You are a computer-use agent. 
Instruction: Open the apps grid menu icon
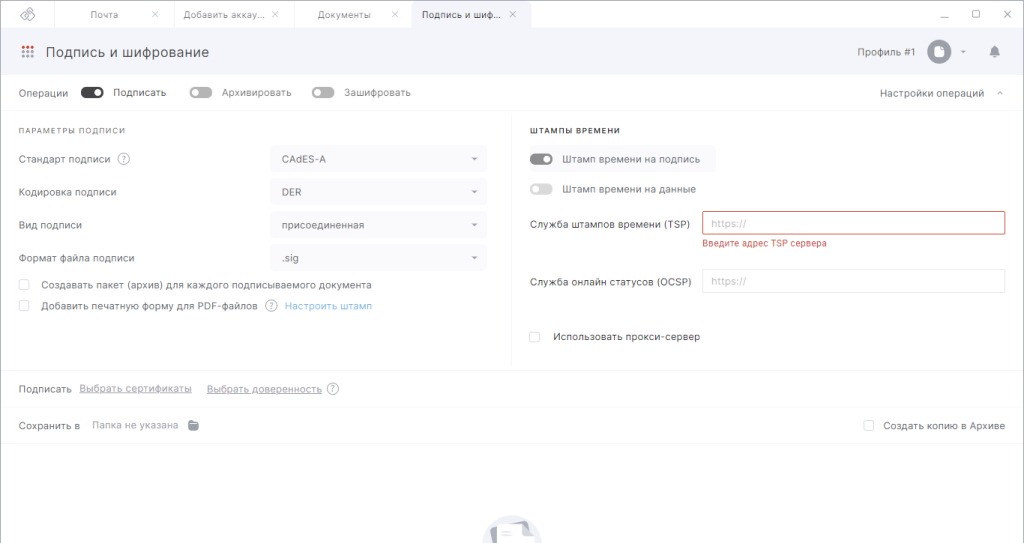click(28, 52)
